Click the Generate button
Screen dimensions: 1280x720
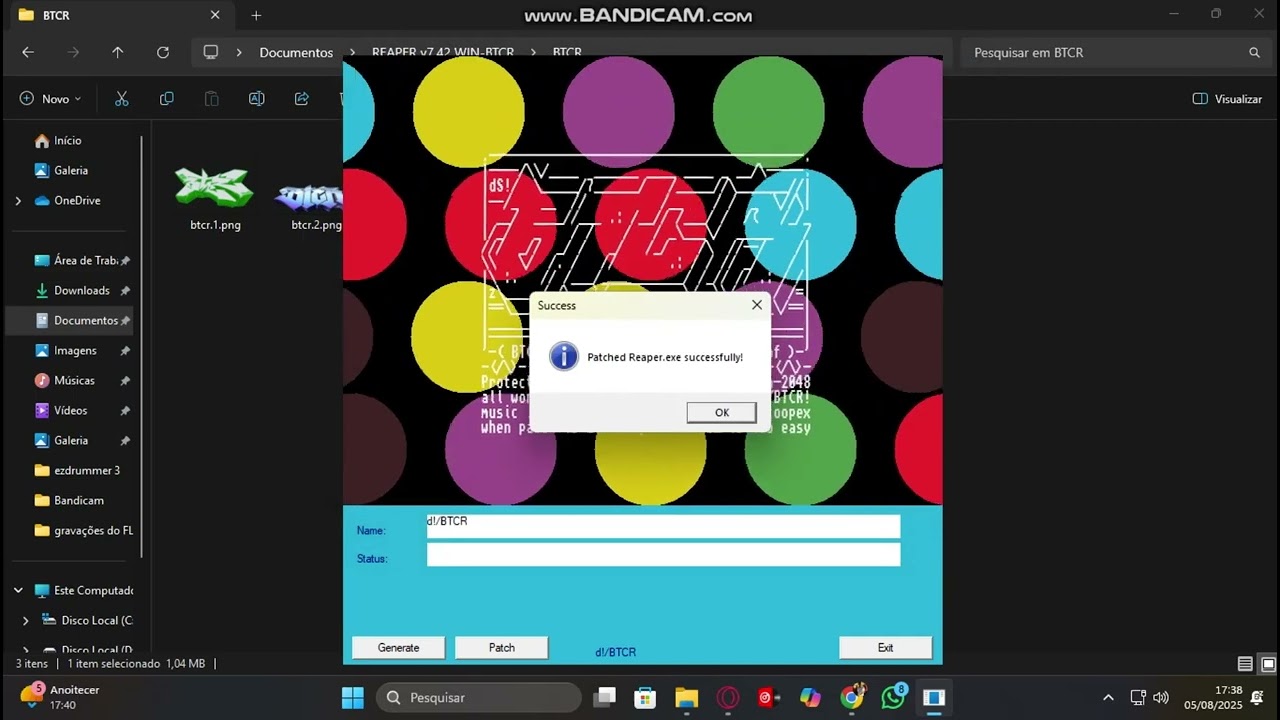pos(398,647)
